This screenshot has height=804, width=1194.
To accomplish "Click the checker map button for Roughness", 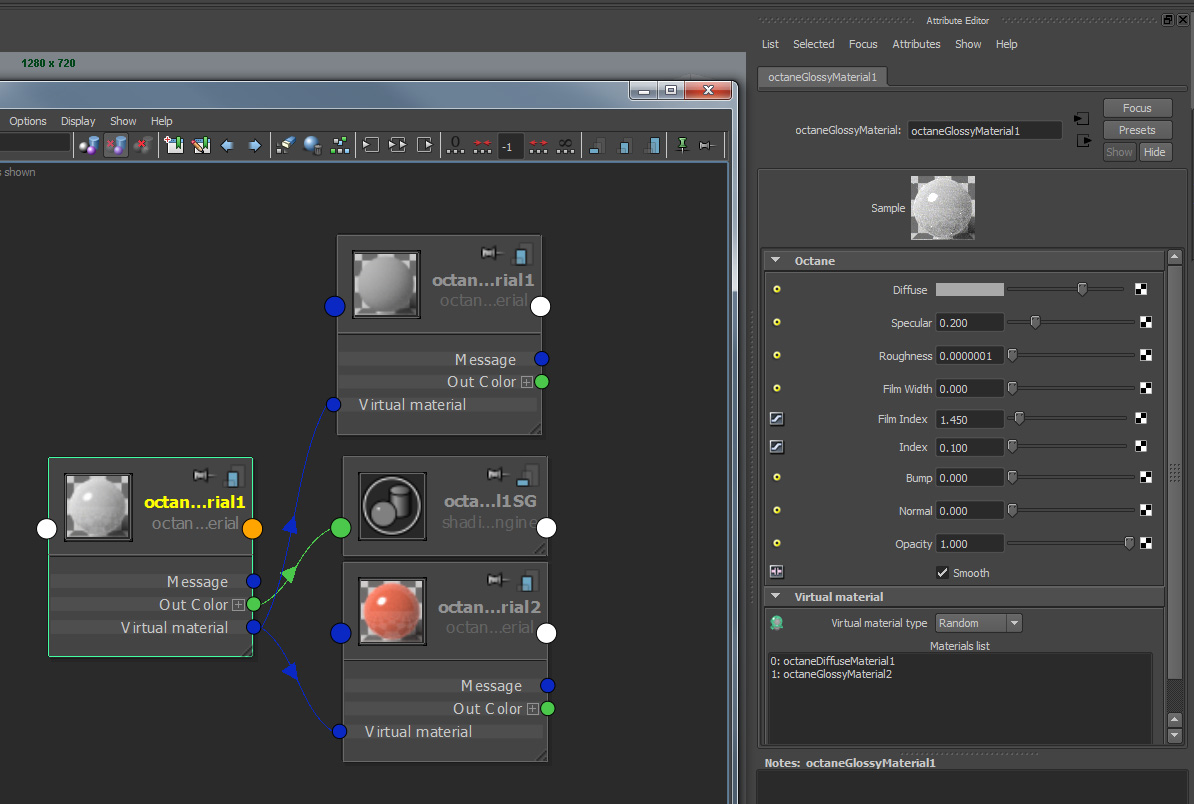I will (x=1145, y=356).
